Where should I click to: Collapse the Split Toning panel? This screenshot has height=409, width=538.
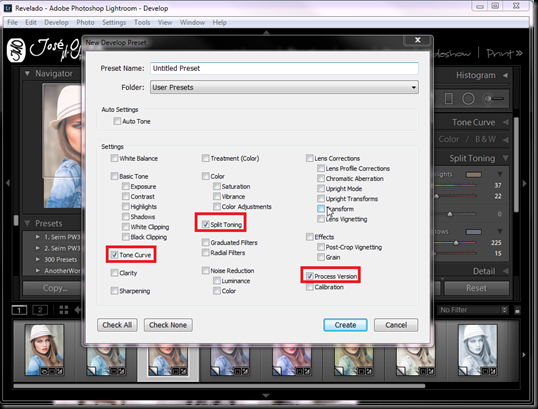tap(505, 158)
